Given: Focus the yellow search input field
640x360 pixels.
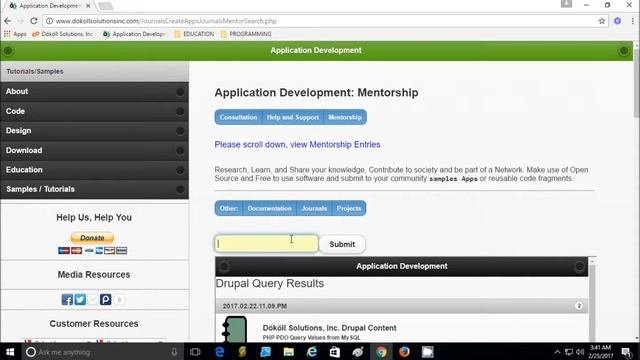Looking at the screenshot, I should [267, 244].
